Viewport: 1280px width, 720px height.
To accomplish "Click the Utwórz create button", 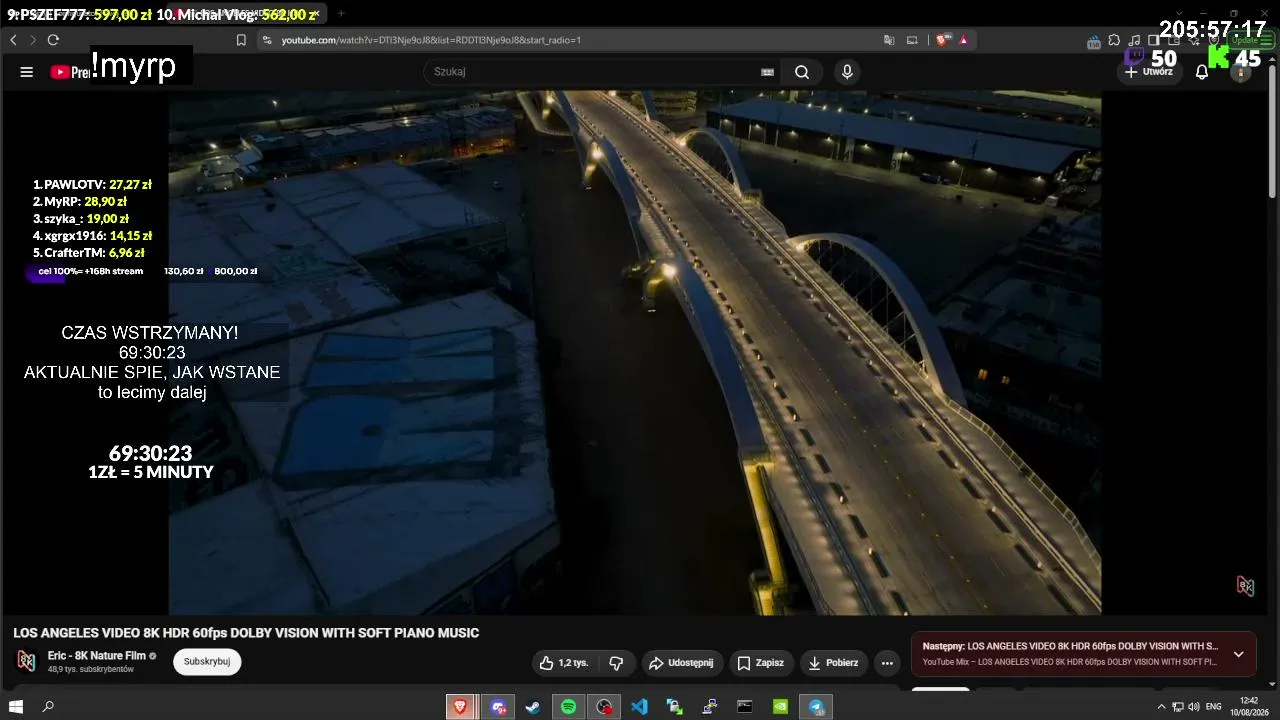I will pyautogui.click(x=1149, y=72).
